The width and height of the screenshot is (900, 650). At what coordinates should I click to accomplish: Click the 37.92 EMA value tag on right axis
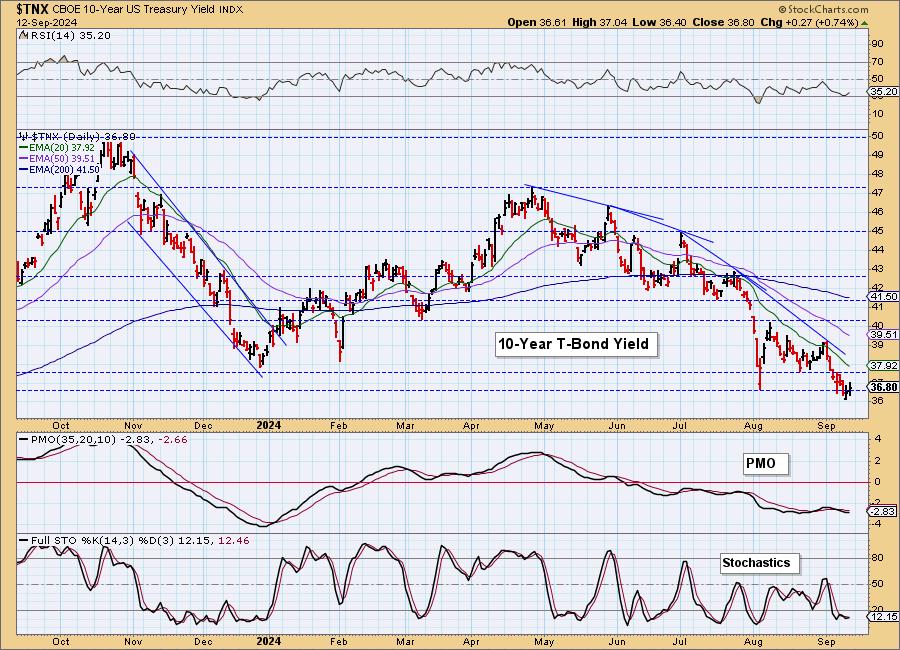[x=884, y=365]
